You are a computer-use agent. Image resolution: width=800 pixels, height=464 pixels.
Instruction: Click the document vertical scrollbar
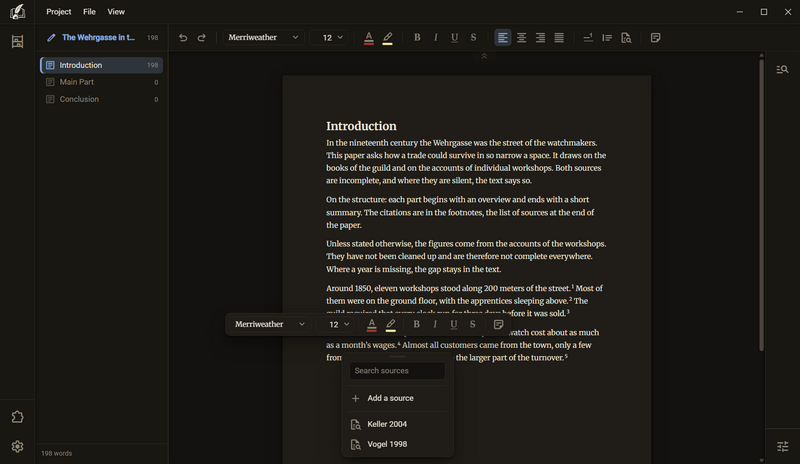point(761,205)
